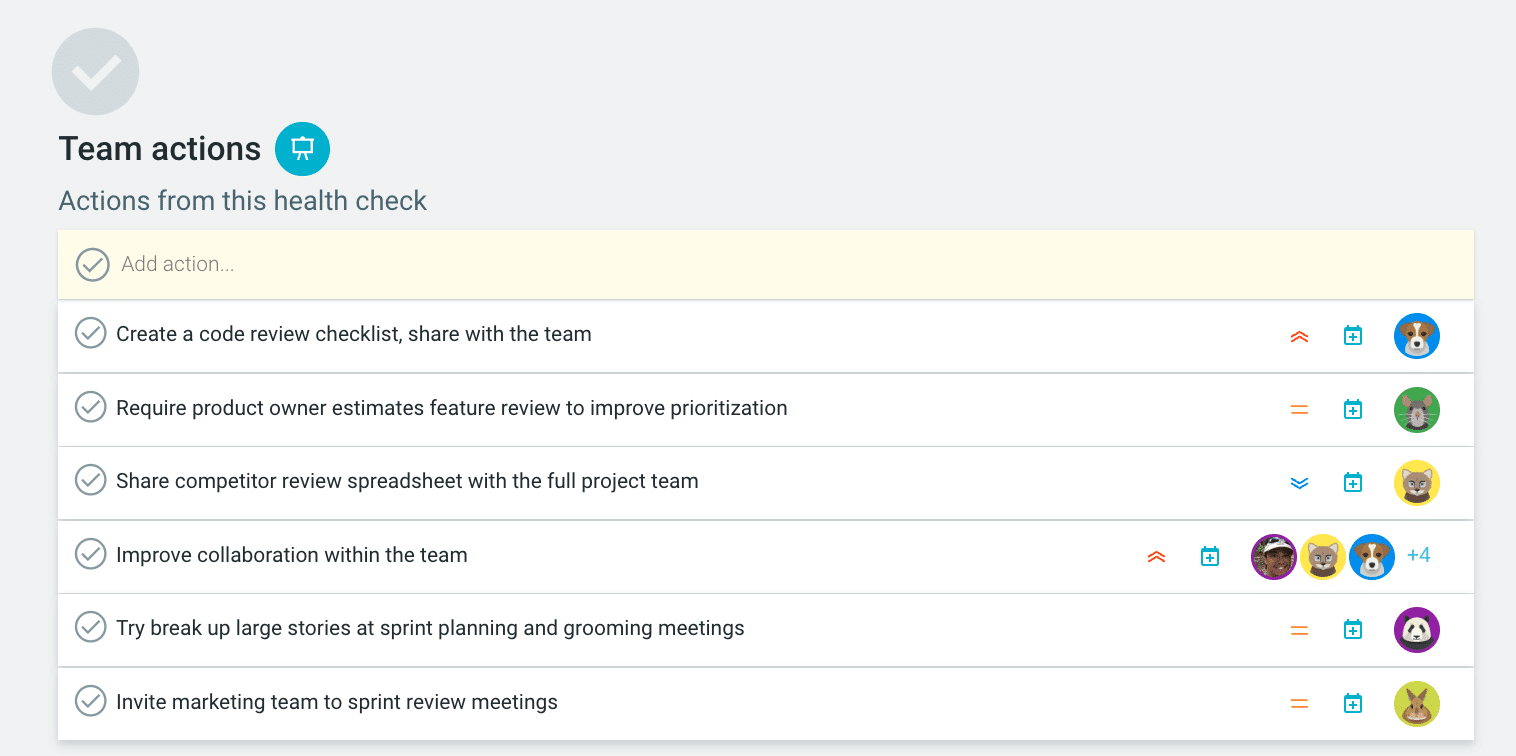Click the rabbit avatar on marketing team action
The image size is (1516, 756).
click(1416, 704)
